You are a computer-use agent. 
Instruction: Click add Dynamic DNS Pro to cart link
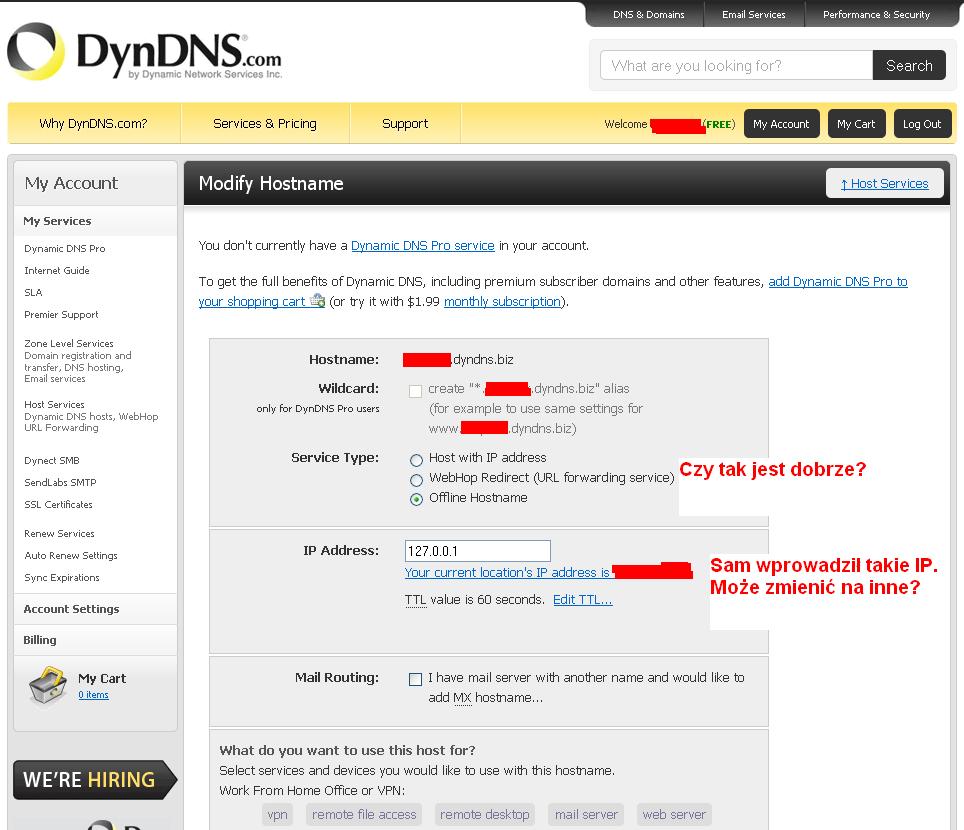tap(838, 281)
